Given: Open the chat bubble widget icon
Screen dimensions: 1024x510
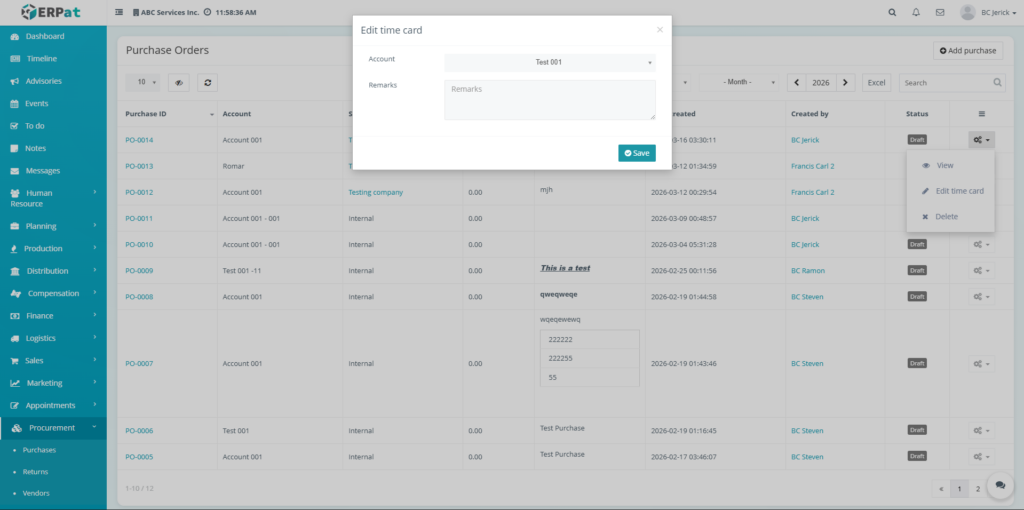Looking at the screenshot, I should pos(1000,485).
